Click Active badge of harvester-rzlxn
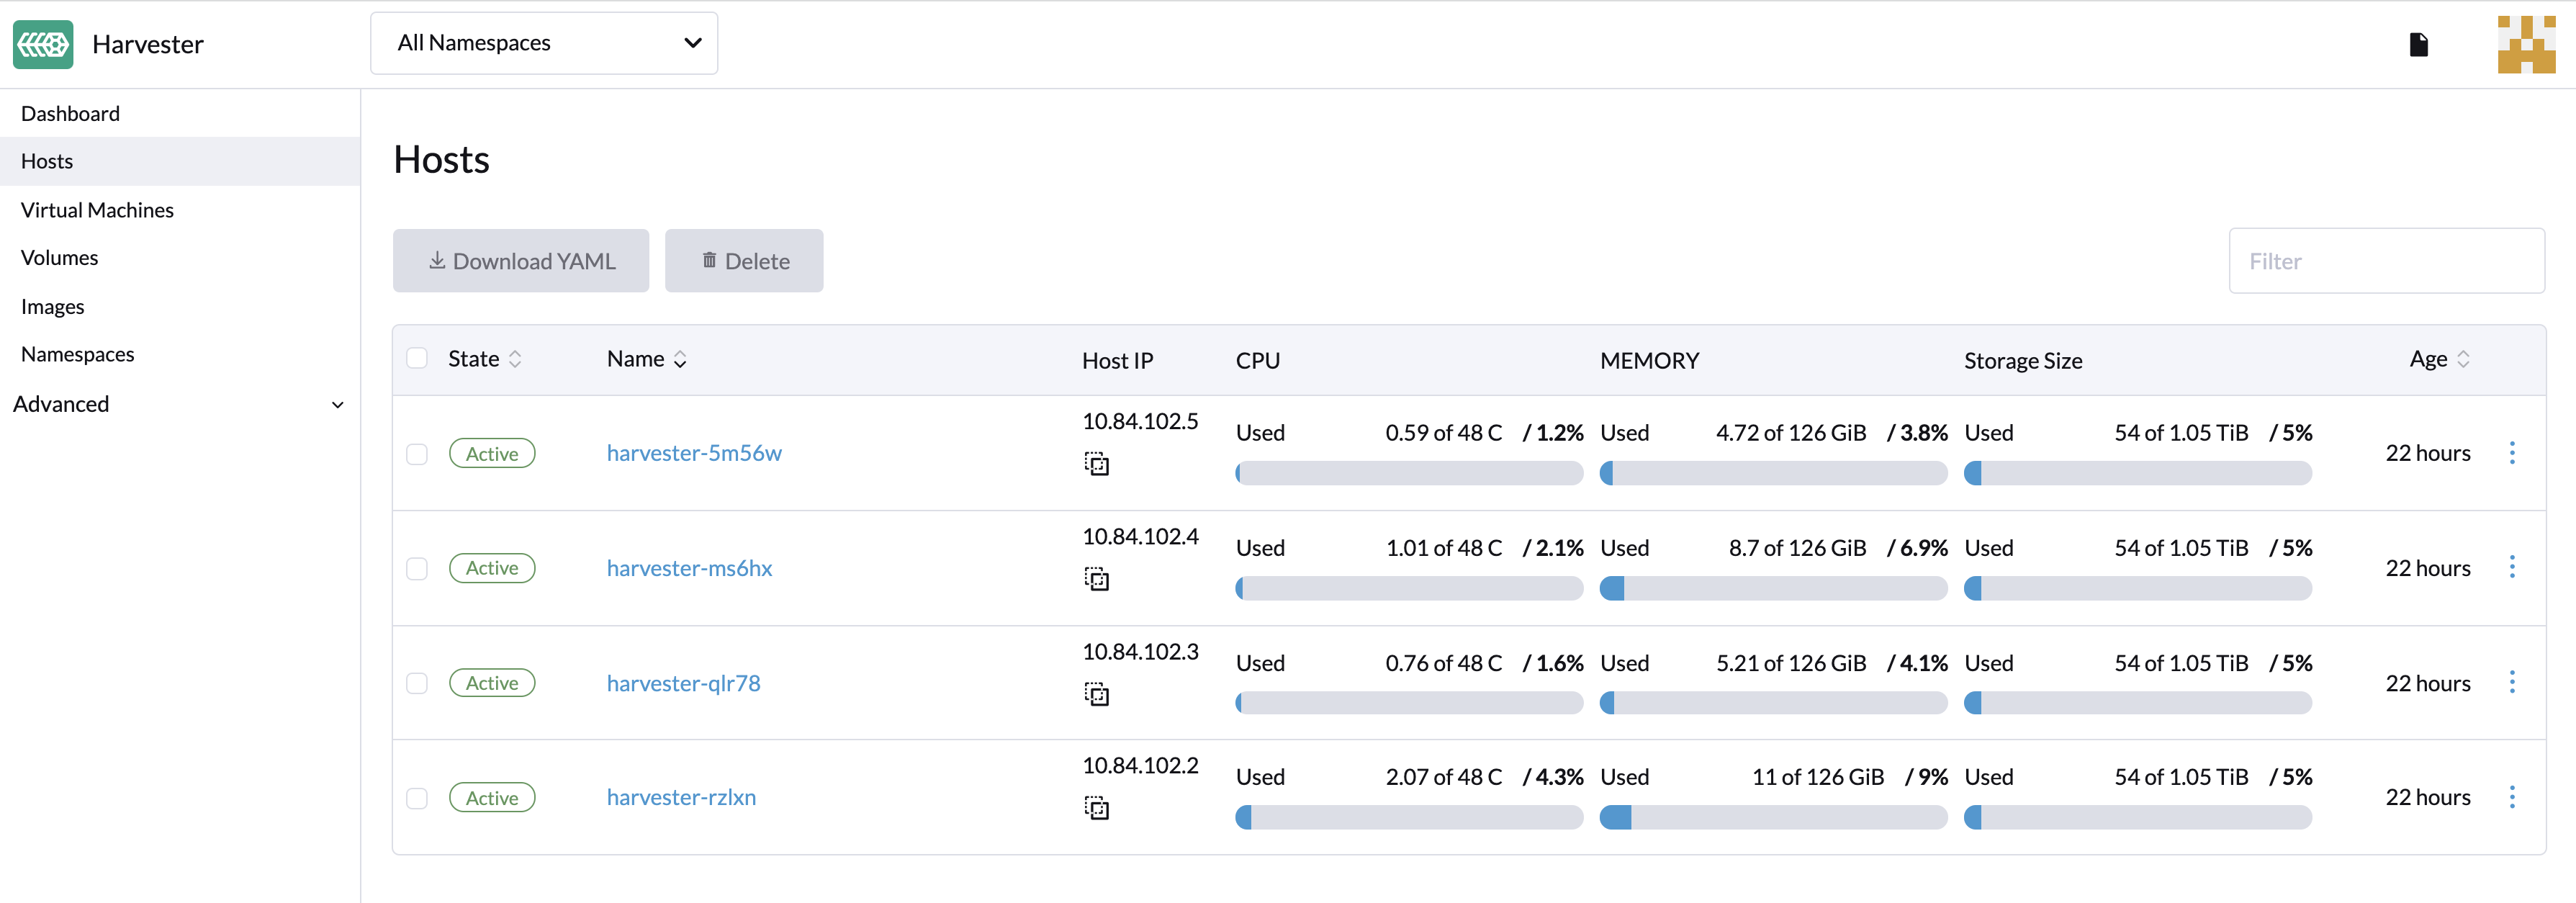 tap(492, 797)
